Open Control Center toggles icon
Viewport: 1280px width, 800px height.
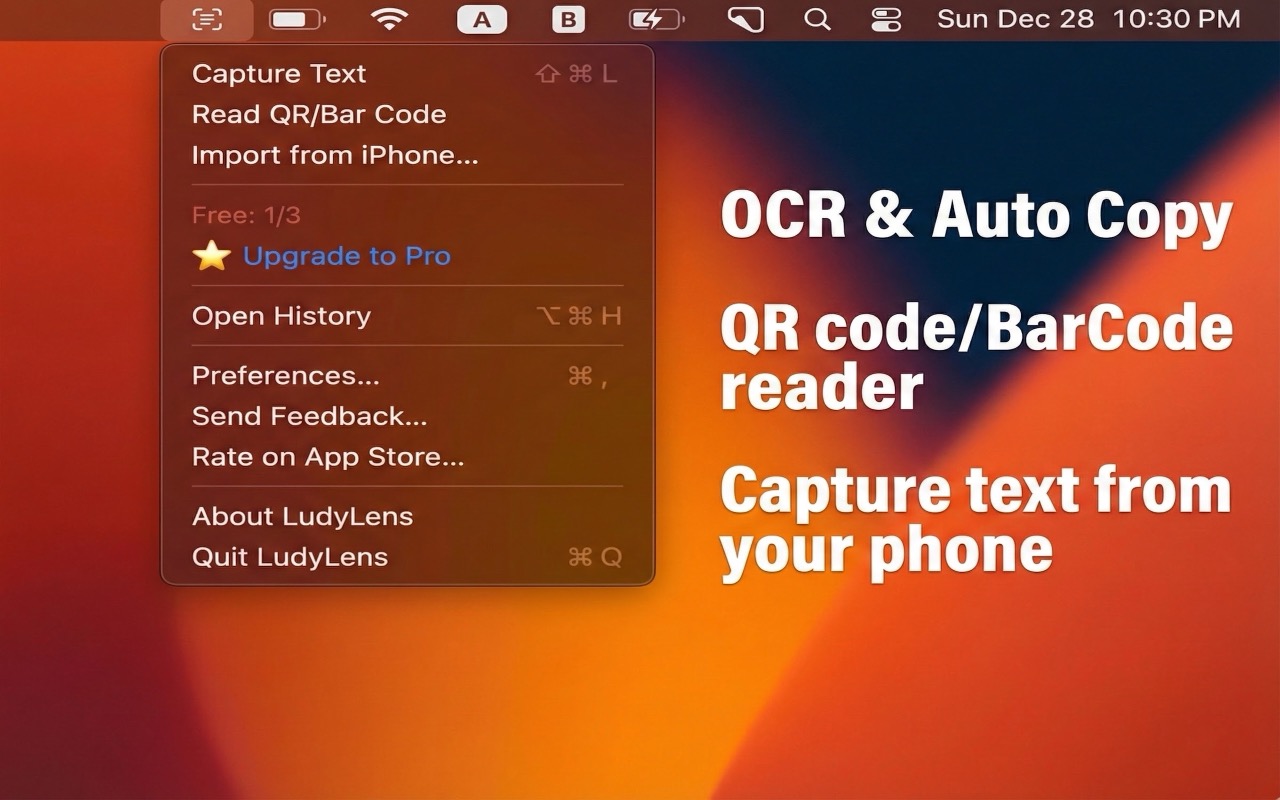[886, 19]
